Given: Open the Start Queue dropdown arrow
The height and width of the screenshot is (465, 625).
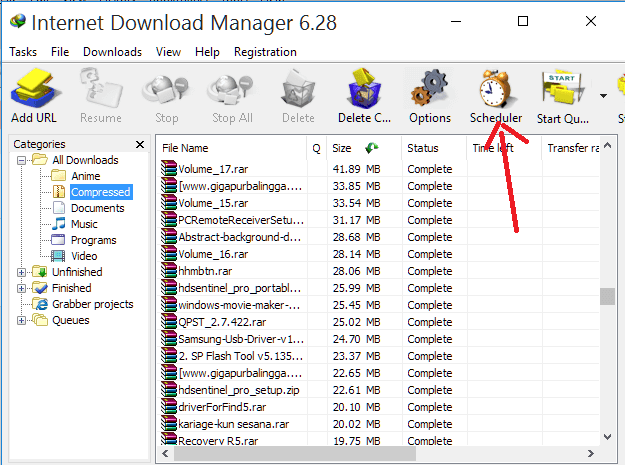Looking at the screenshot, I should click(x=603, y=96).
